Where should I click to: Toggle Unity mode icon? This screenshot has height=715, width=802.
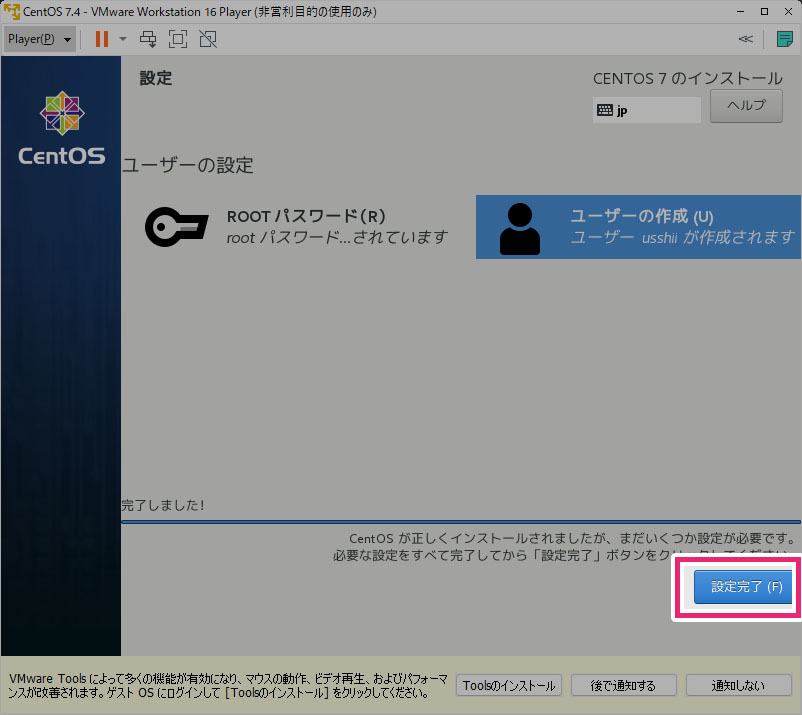(x=208, y=39)
